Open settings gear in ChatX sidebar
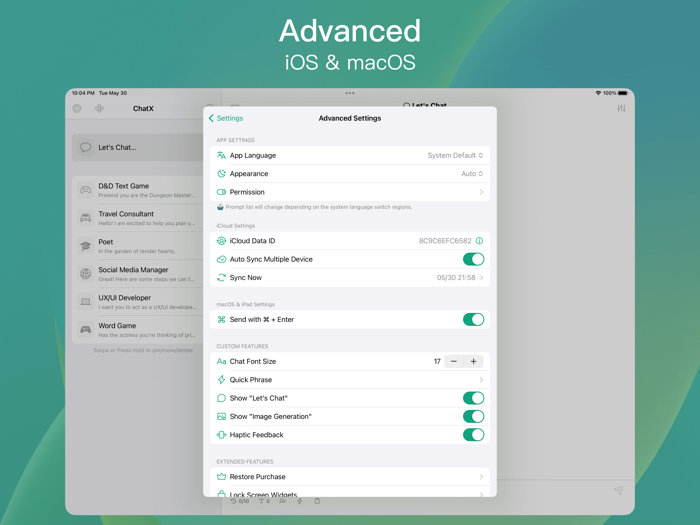Viewport: 700px width, 525px height. pyautogui.click(x=77, y=108)
